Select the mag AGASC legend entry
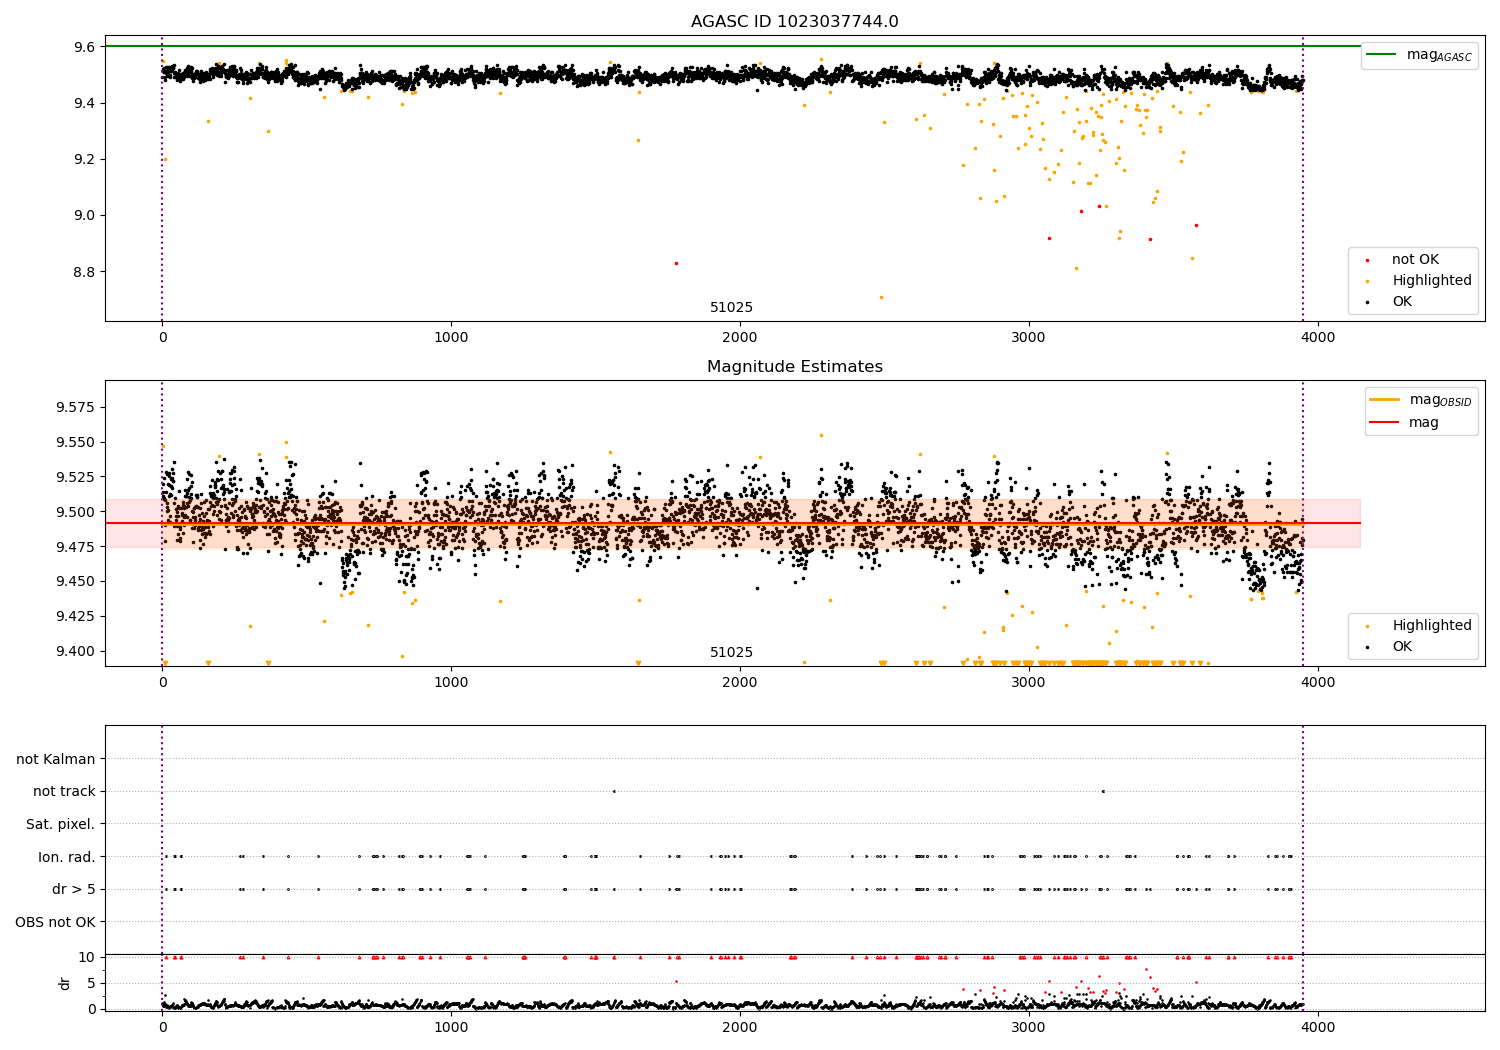1500x1050 pixels. point(1419,55)
